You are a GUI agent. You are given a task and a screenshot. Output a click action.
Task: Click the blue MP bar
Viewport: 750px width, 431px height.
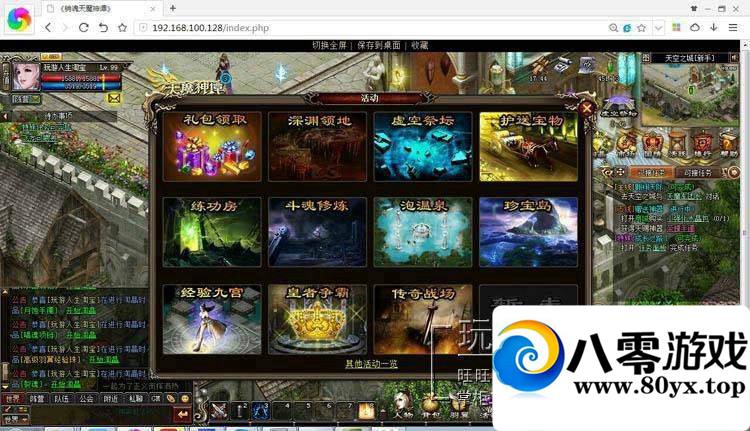pyautogui.click(x=81, y=86)
